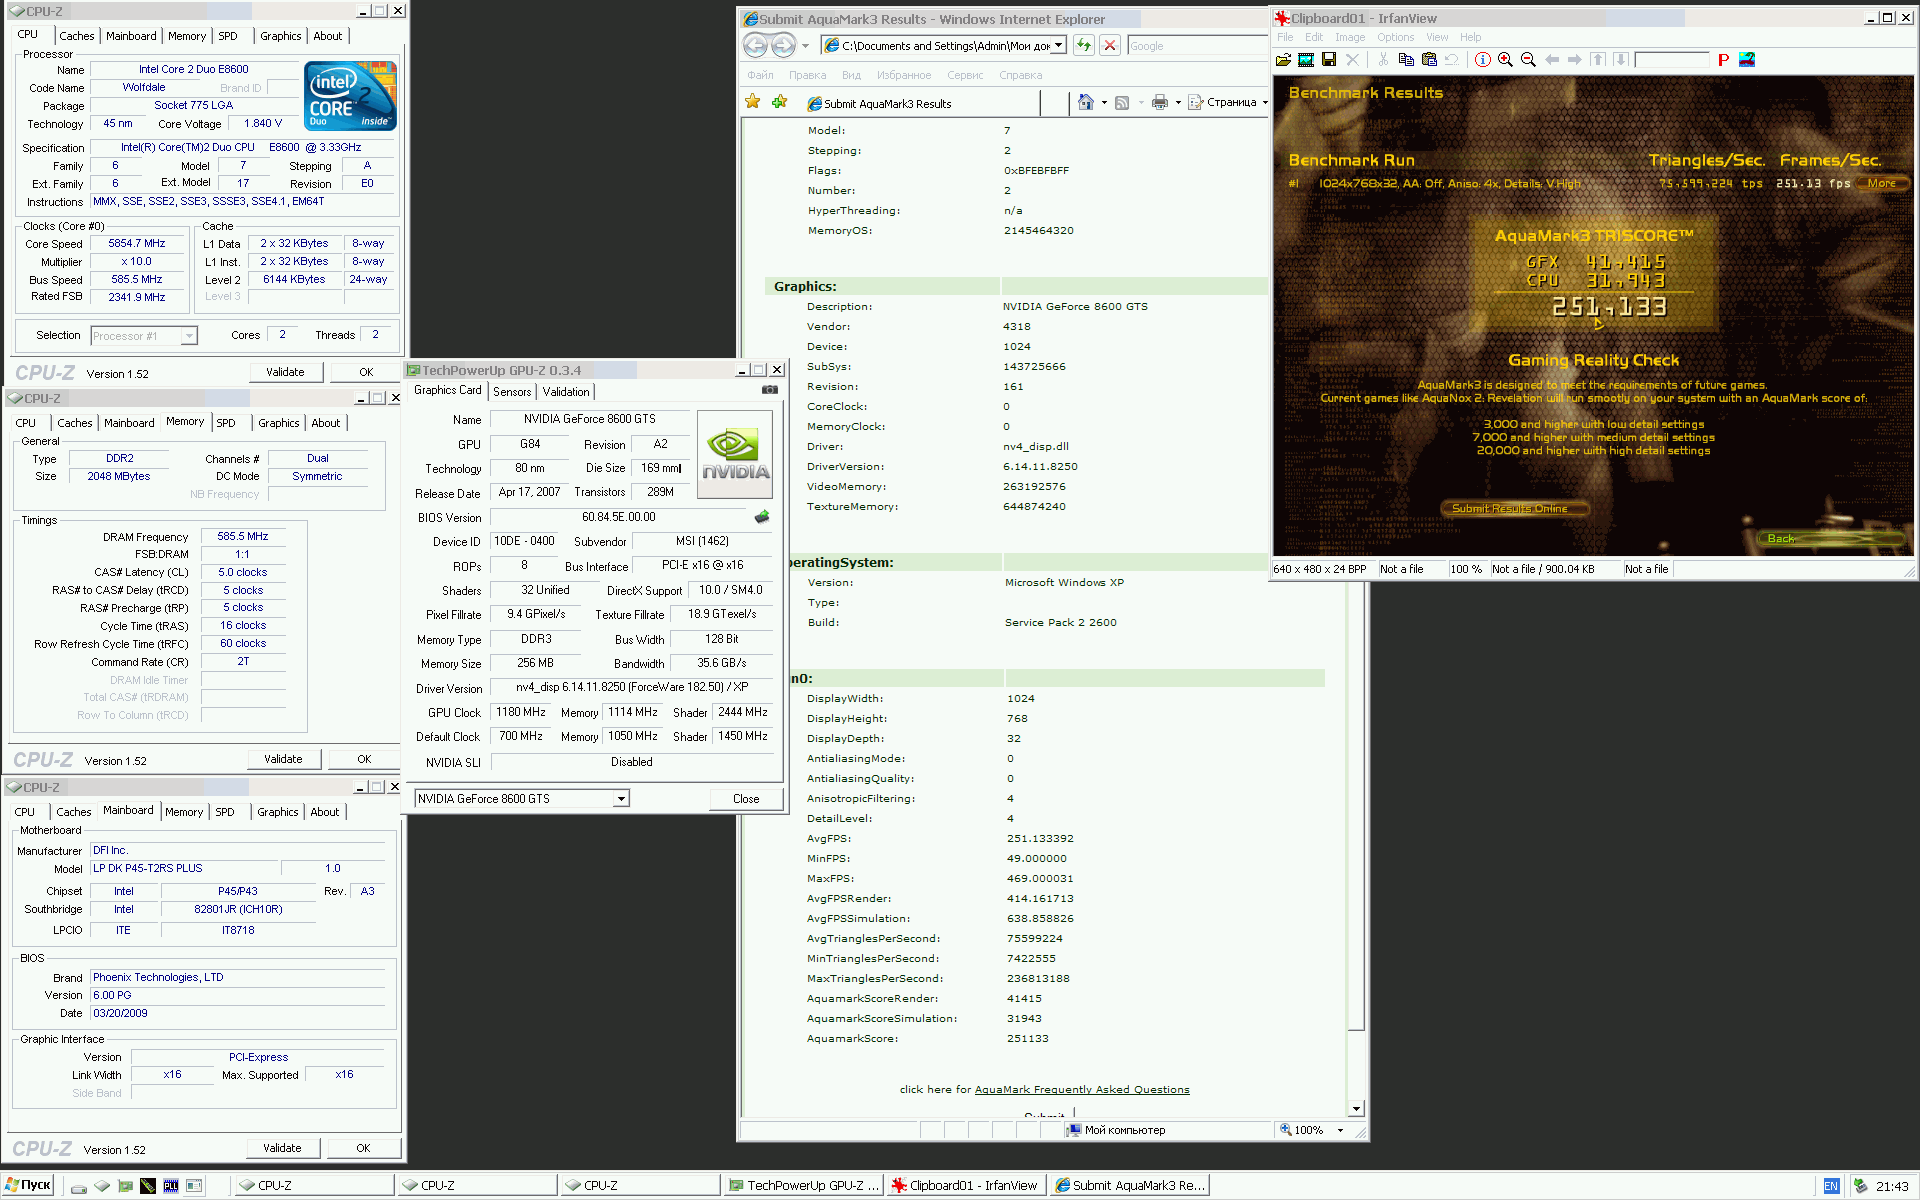Save the image with IrfanView's floppy icon
Viewport: 1920px width, 1200px height.
[1329, 60]
